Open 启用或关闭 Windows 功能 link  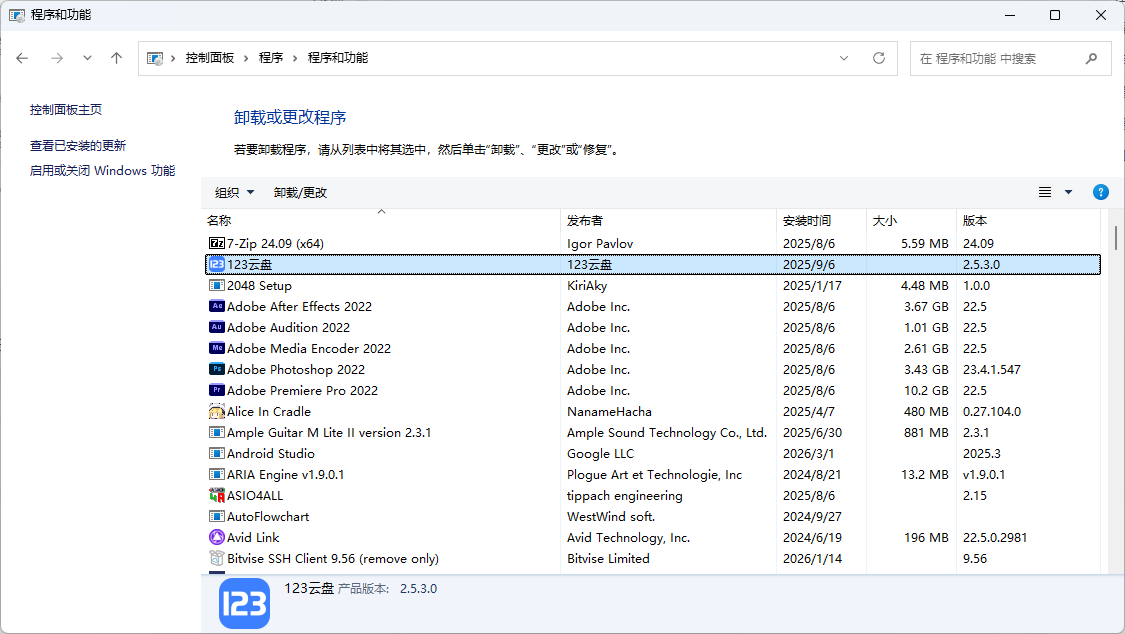click(x=102, y=171)
